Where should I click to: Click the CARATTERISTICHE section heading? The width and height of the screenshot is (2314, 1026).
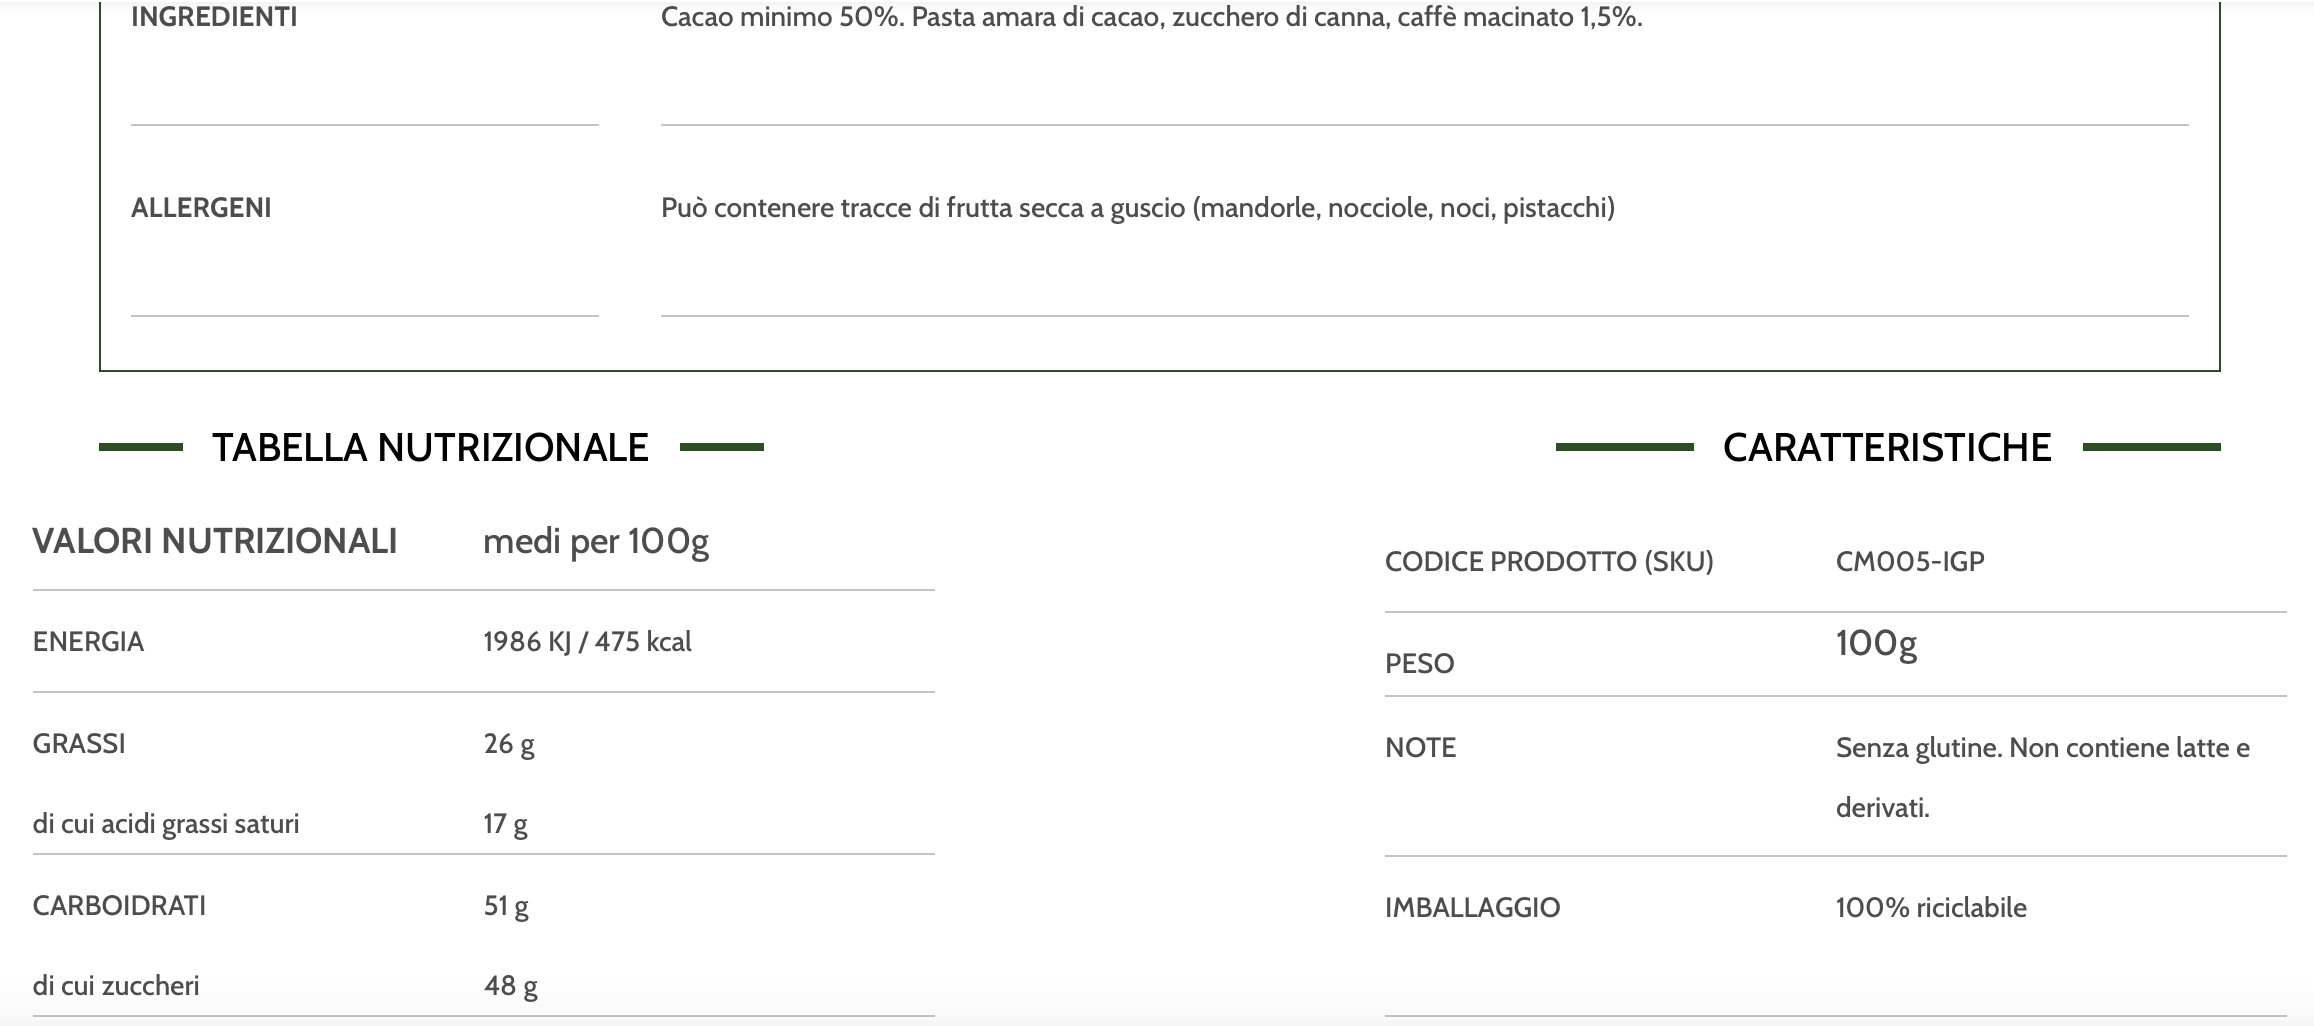coord(1887,447)
